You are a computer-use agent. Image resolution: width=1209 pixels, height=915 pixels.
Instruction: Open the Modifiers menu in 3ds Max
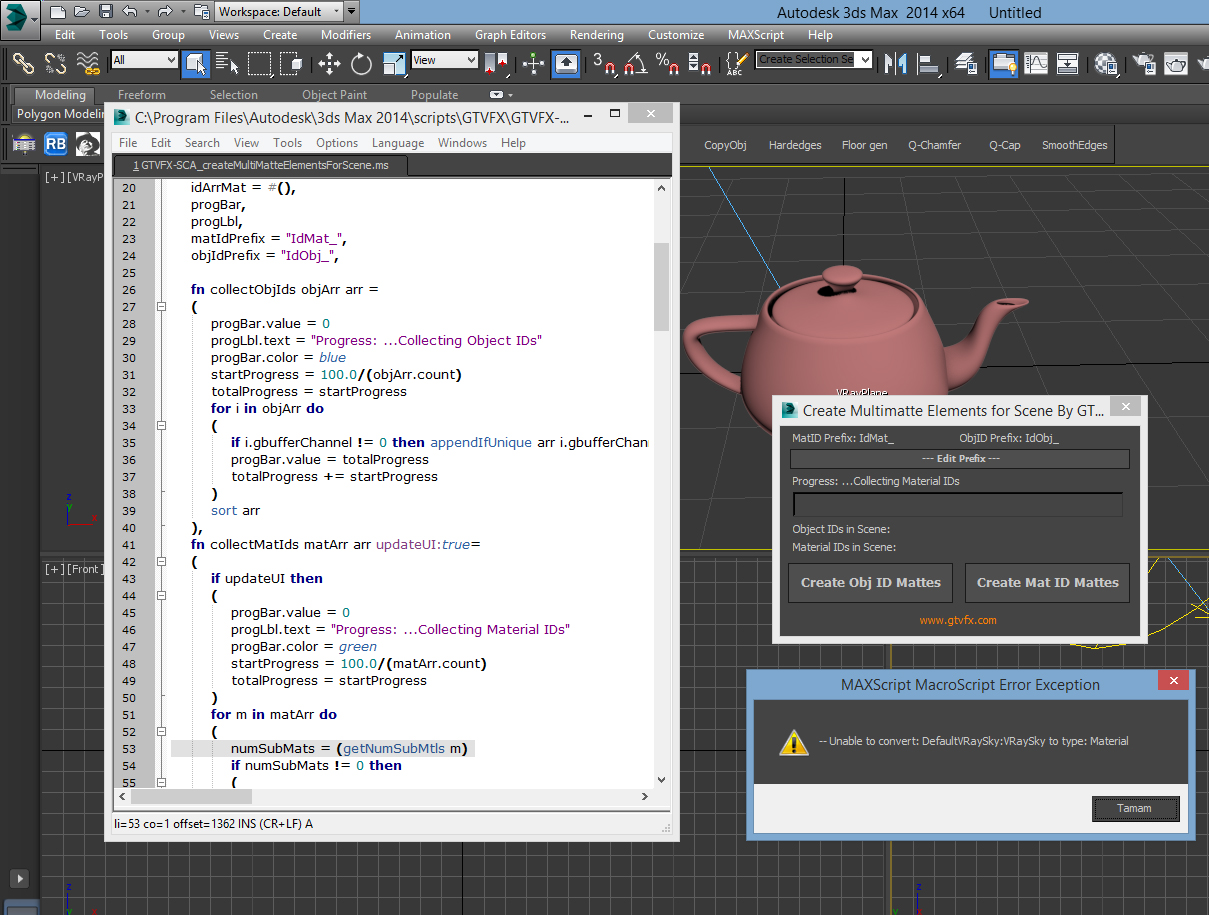pos(346,35)
